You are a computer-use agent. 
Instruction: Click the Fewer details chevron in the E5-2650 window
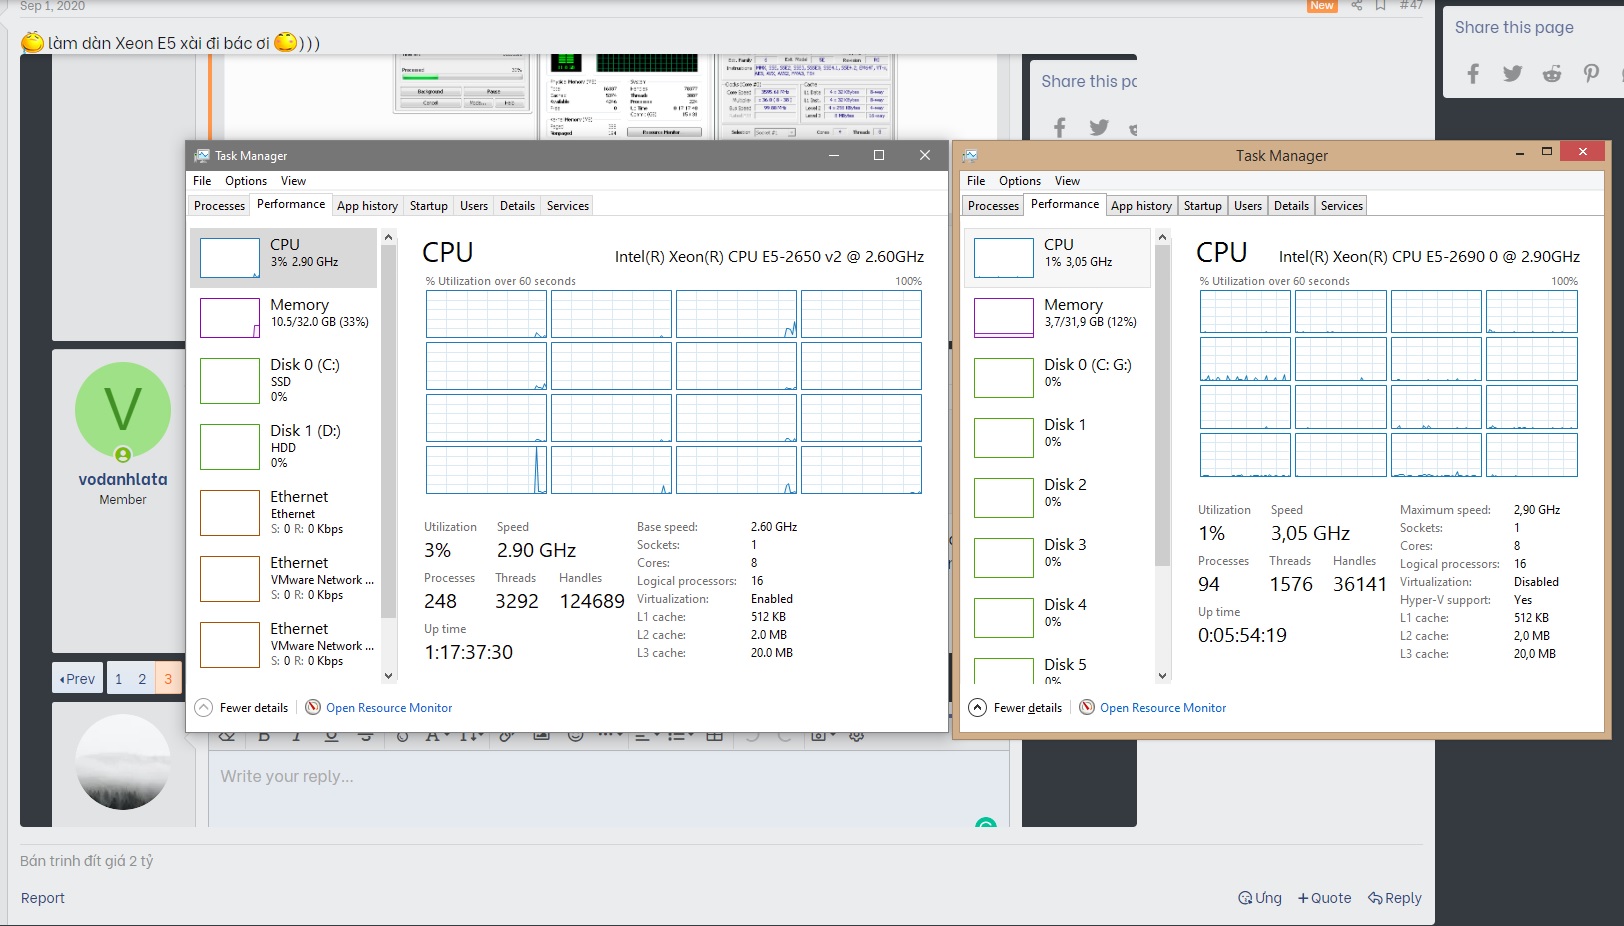204,707
